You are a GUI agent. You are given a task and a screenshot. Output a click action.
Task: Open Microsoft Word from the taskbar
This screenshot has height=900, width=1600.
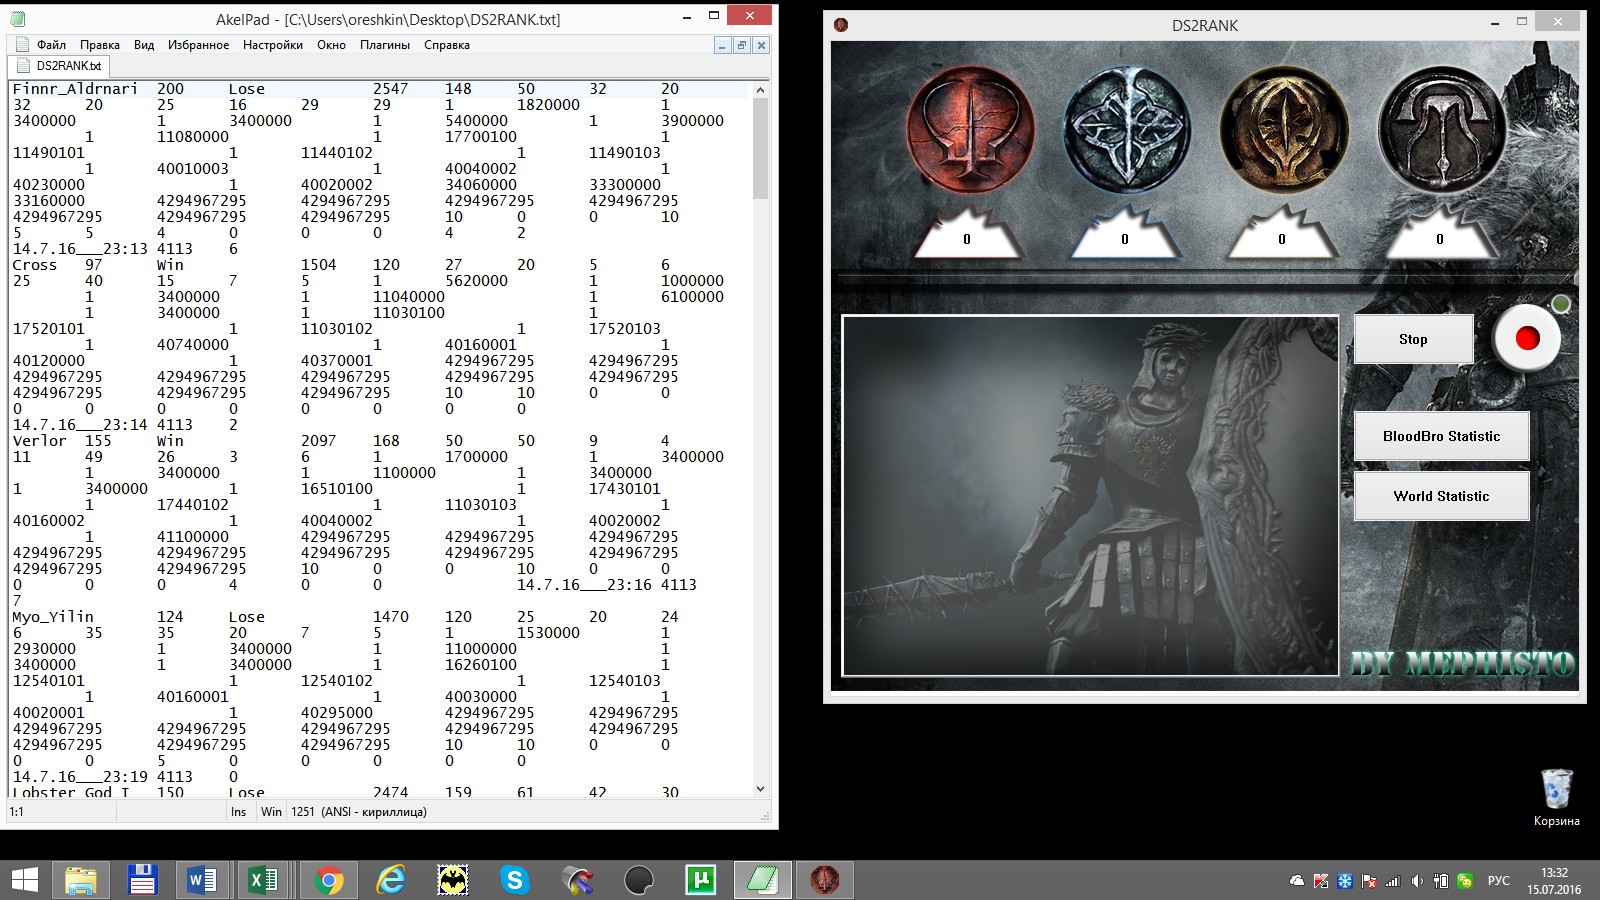(202, 880)
